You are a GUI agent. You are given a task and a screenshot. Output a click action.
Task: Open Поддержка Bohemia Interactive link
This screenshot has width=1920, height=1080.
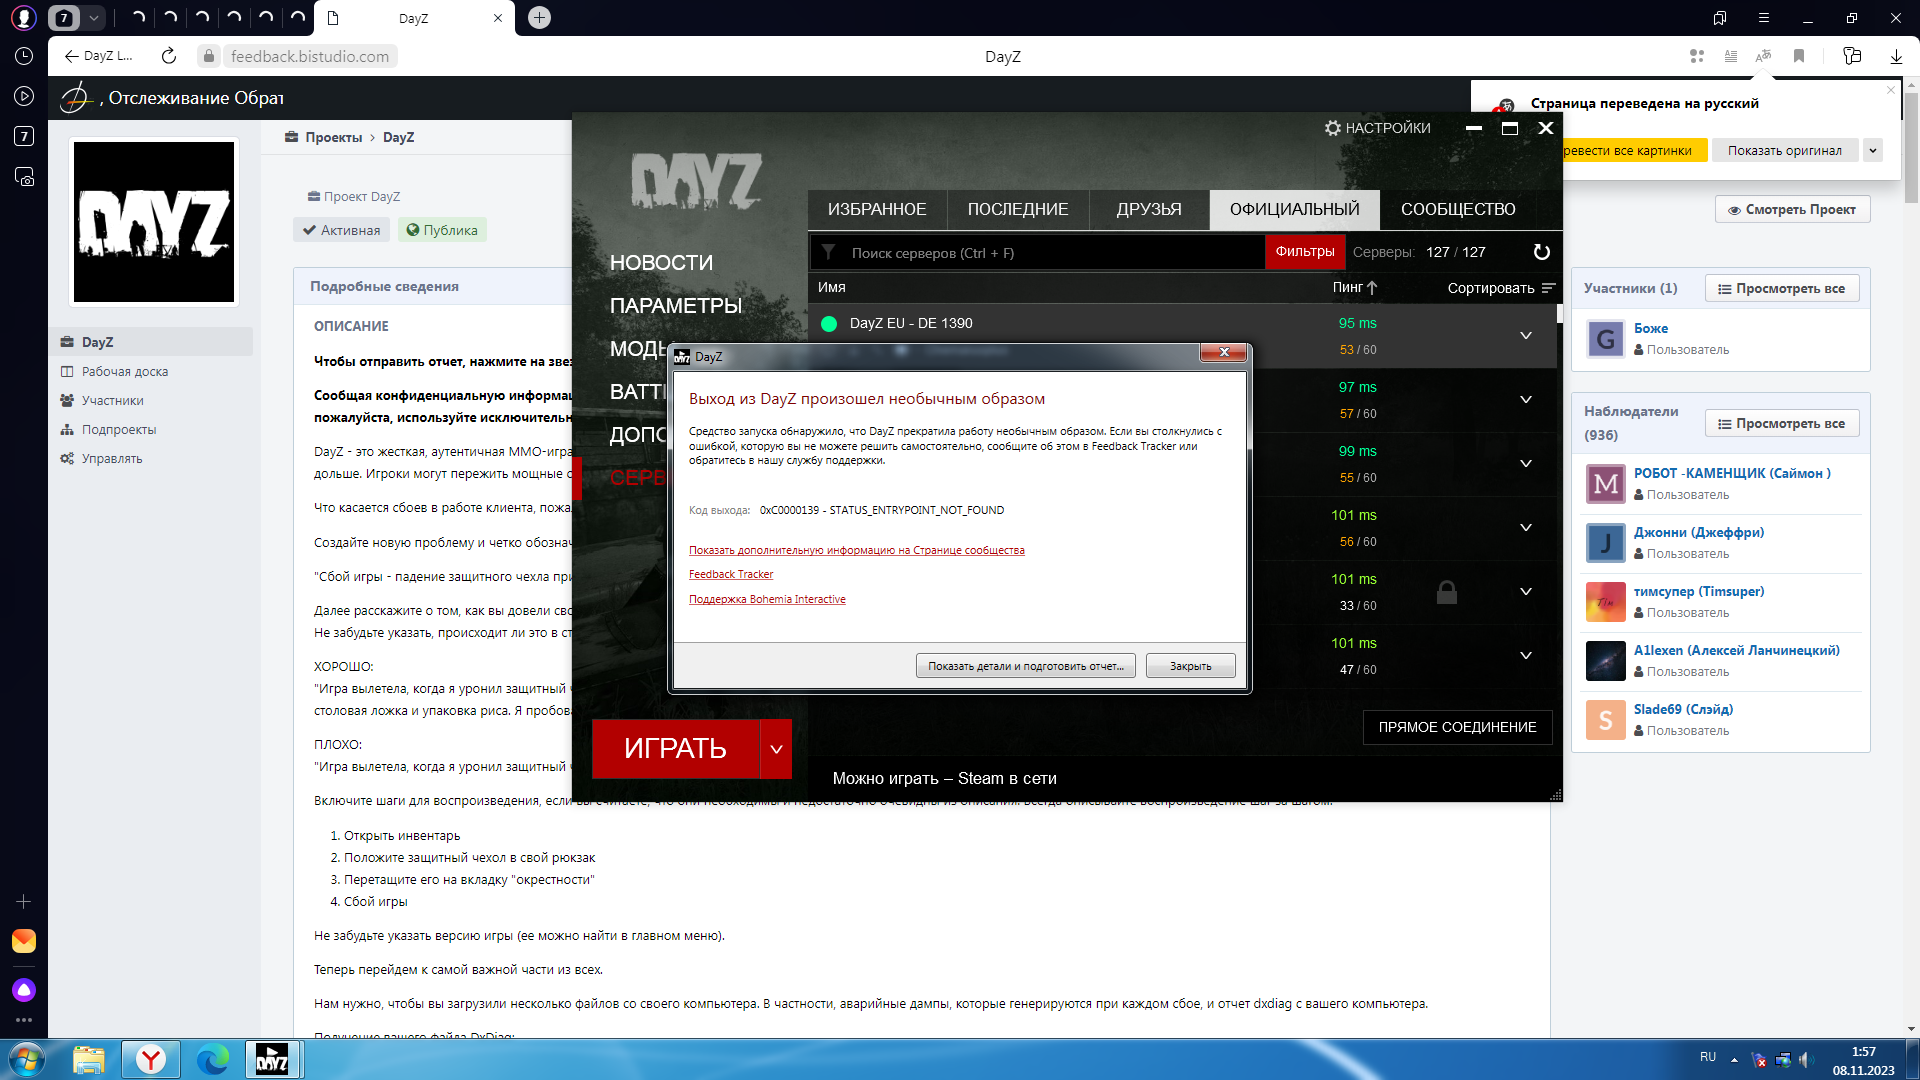[x=767, y=600]
